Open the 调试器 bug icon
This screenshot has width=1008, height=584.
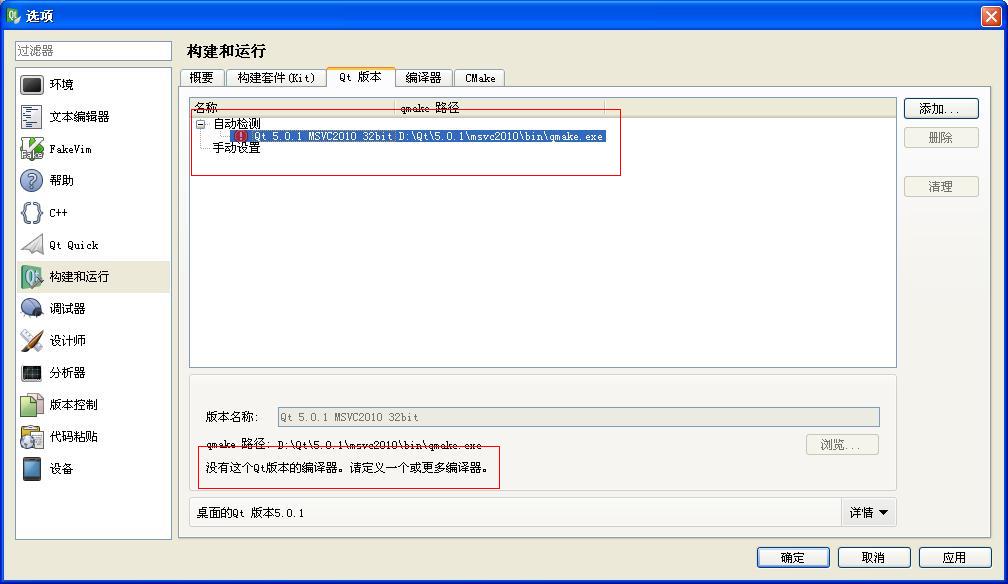[32, 309]
